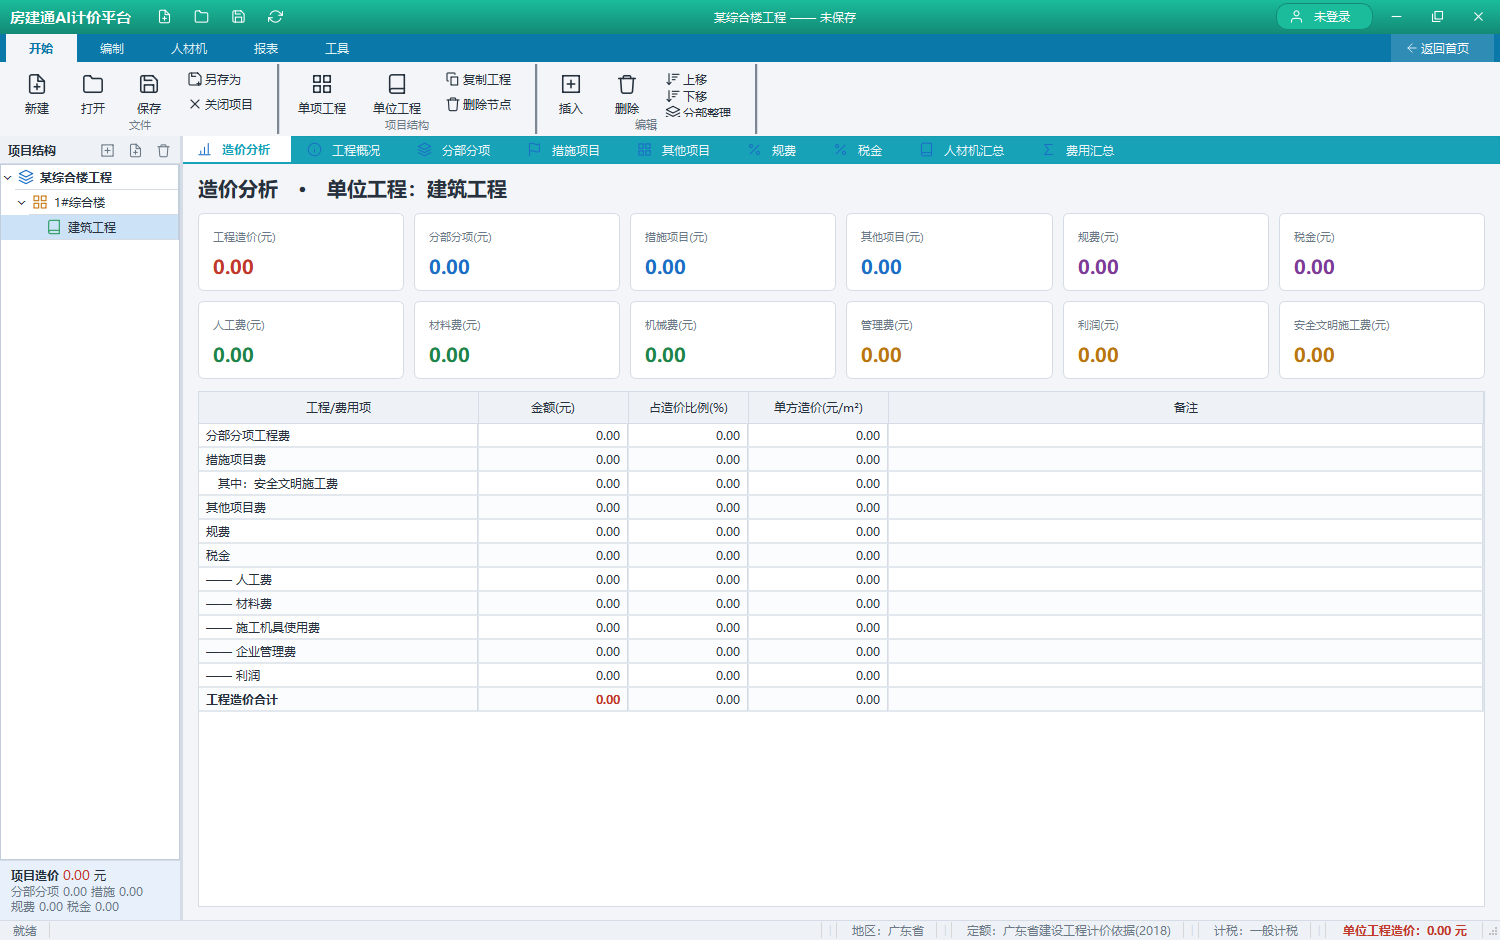The image size is (1500, 940).
Task: Open the 分部分项 tab
Action: (455, 150)
